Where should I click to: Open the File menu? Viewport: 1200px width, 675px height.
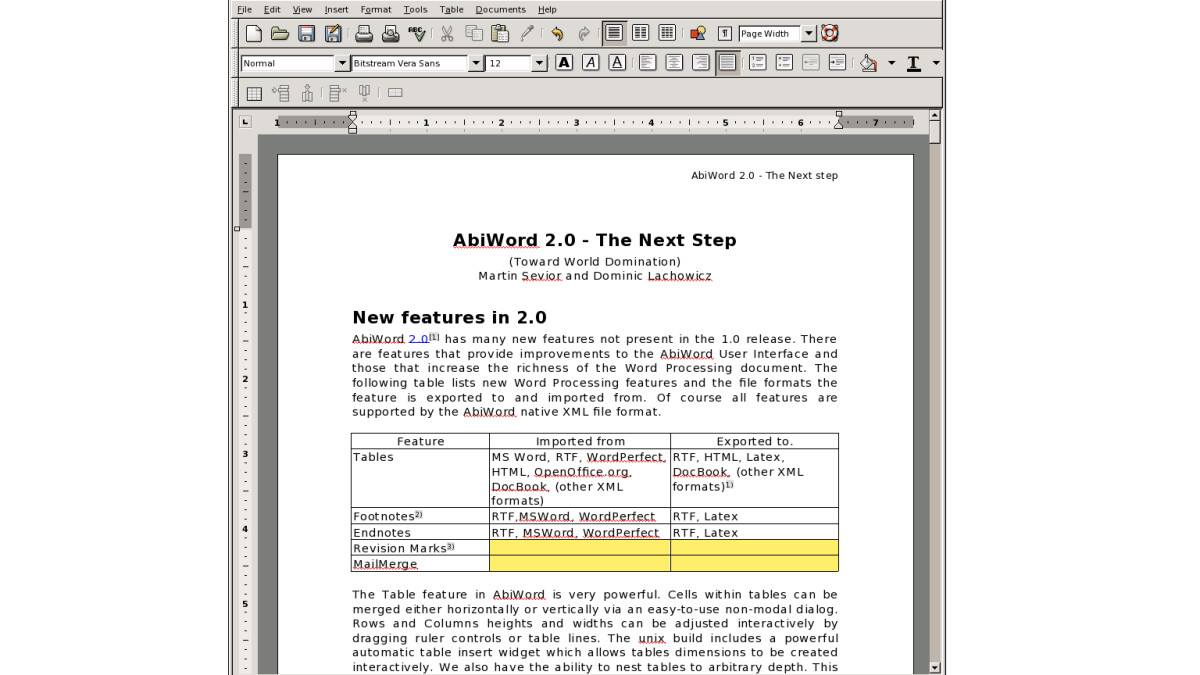[245, 9]
